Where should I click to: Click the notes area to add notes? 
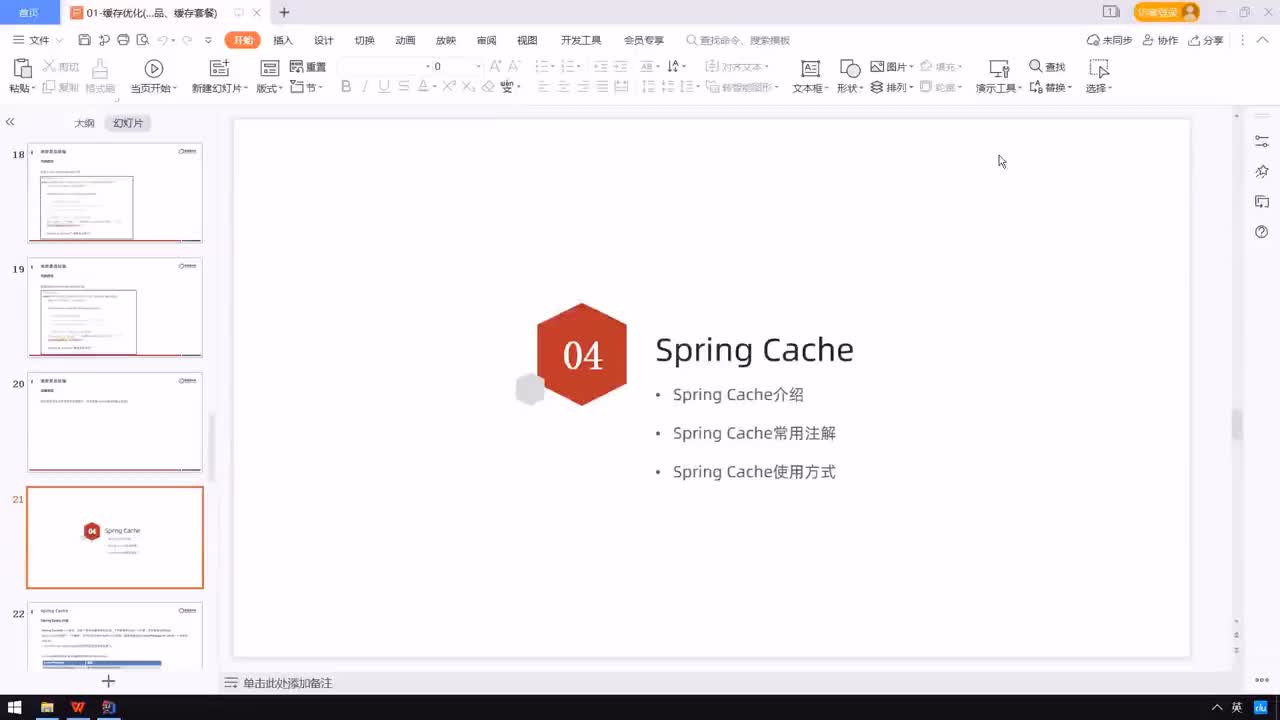[288, 683]
